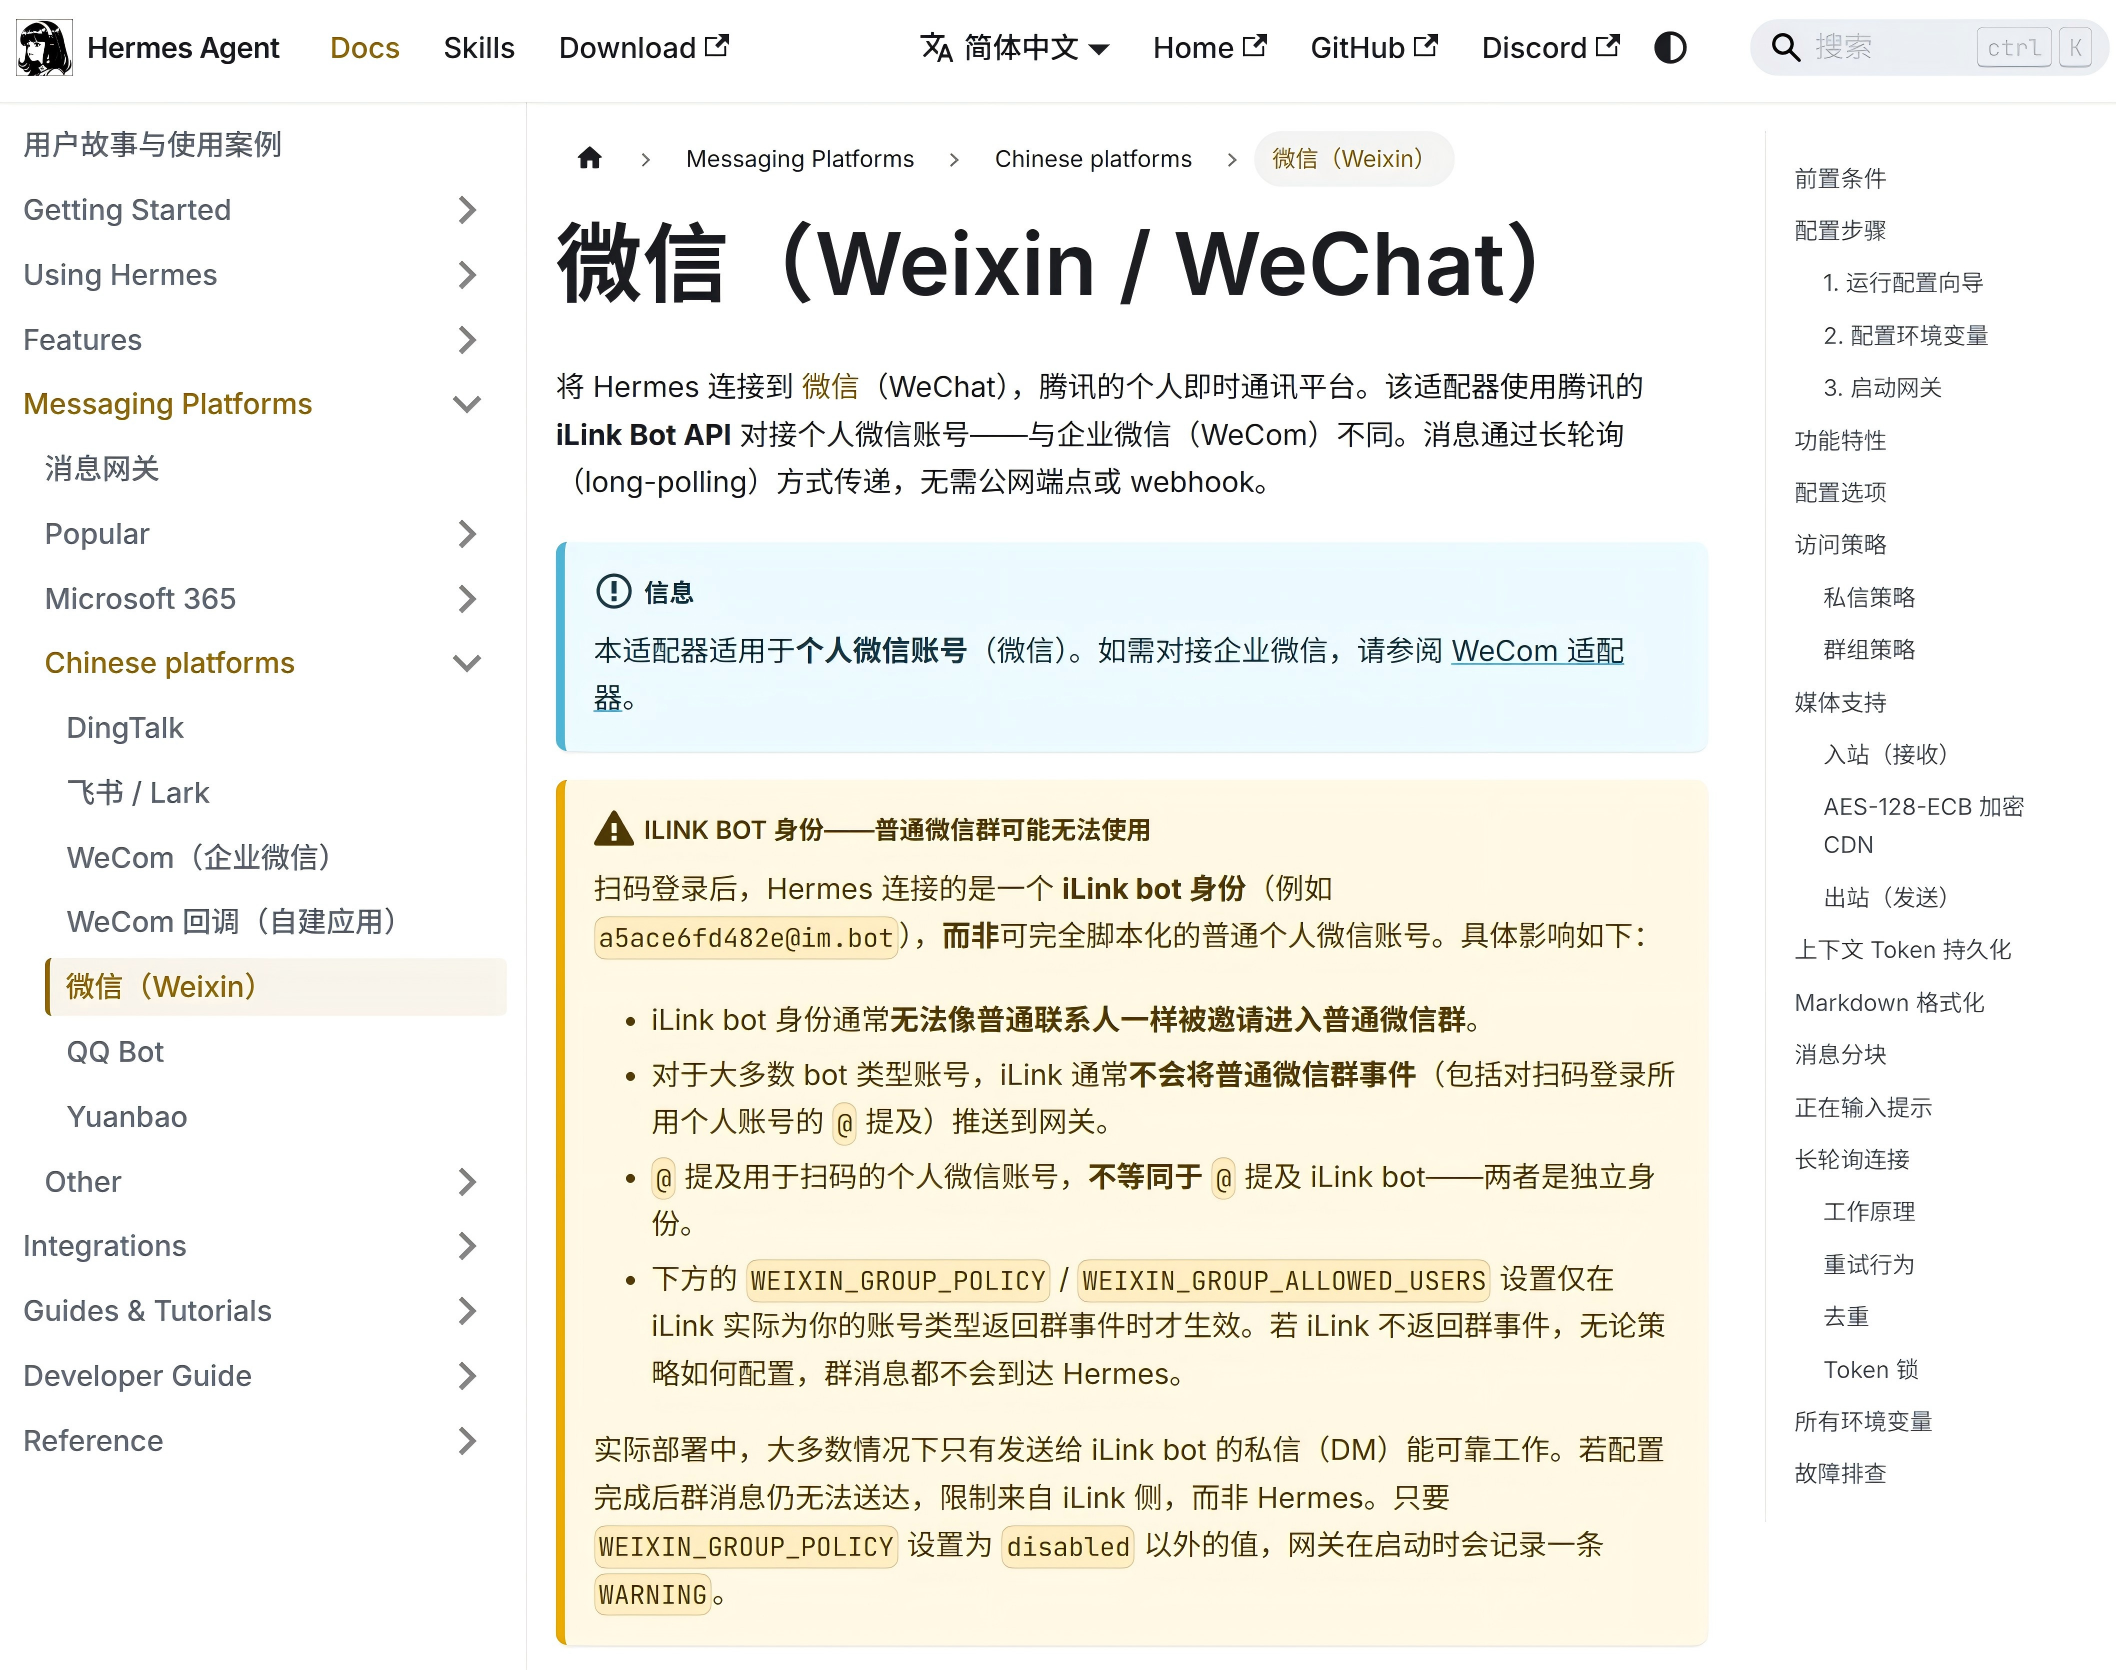Open the Docs navbar tab
The image size is (2116, 1670).
tap(365, 48)
